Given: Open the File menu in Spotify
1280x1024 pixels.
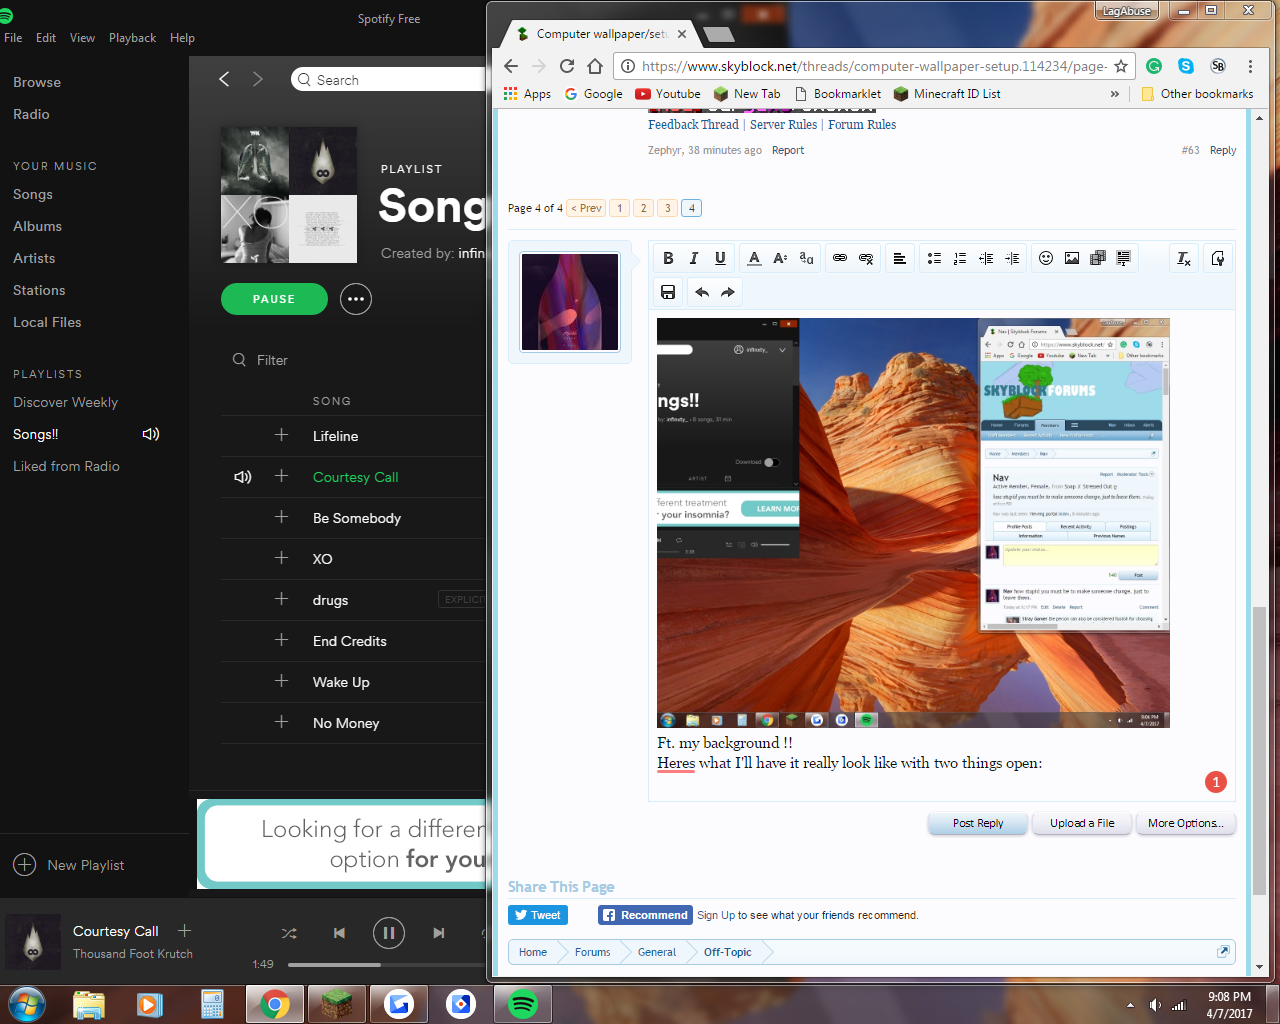Looking at the screenshot, I should [x=13, y=38].
